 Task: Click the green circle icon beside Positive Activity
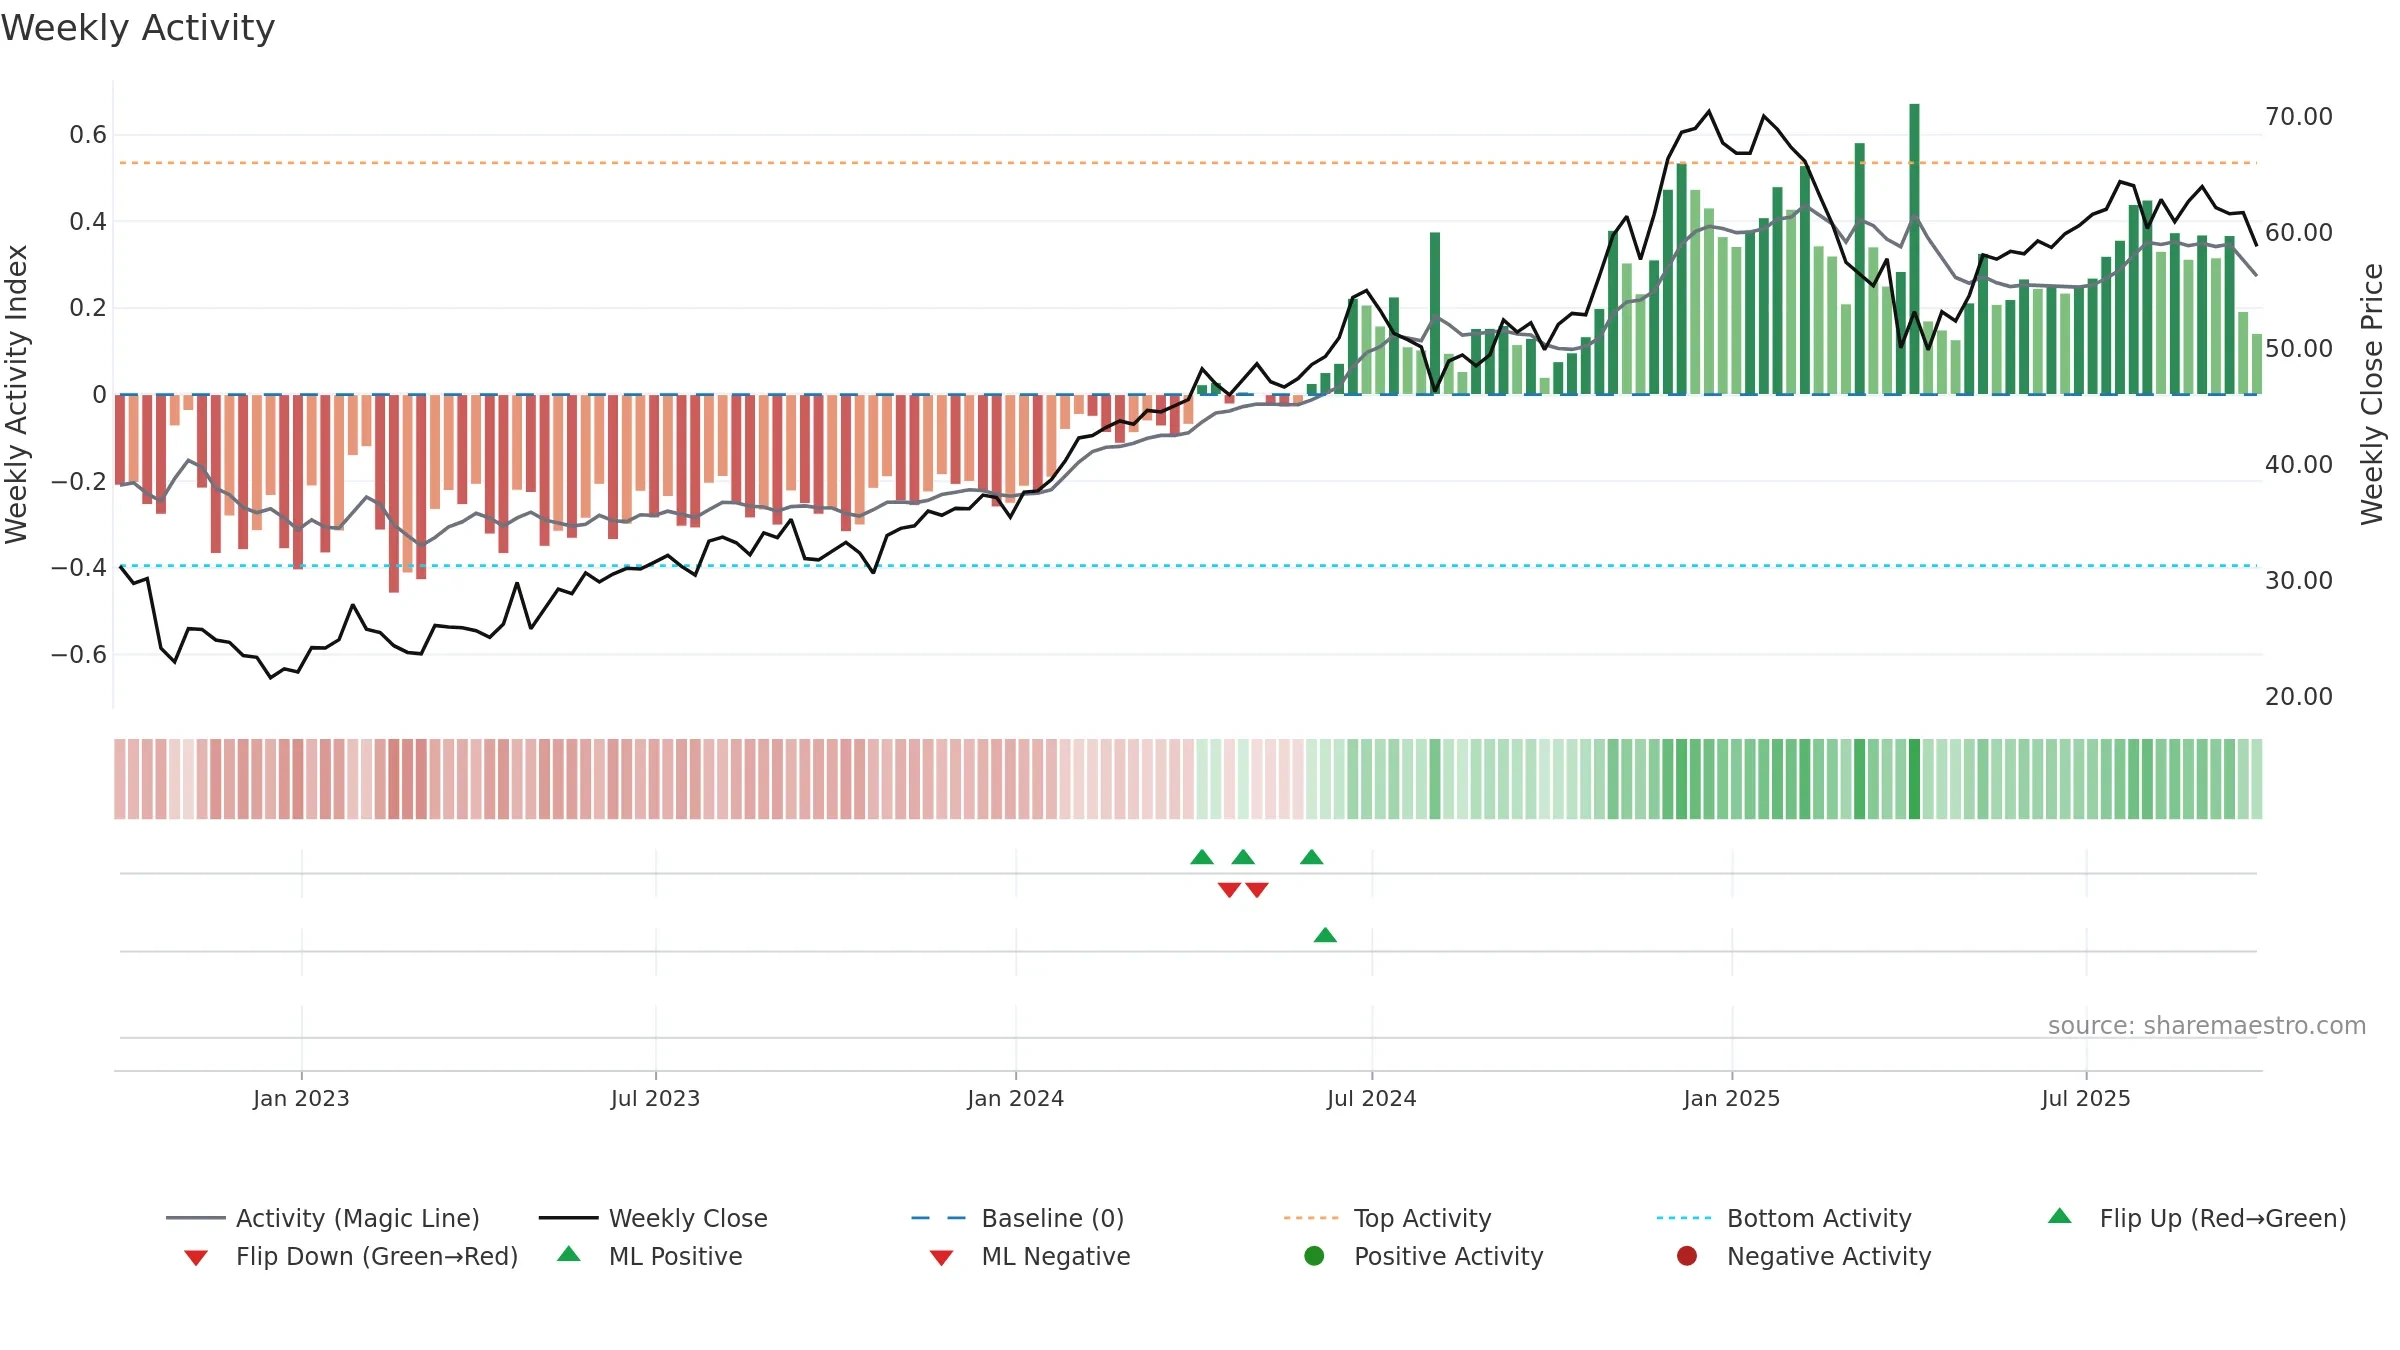click(1314, 1256)
